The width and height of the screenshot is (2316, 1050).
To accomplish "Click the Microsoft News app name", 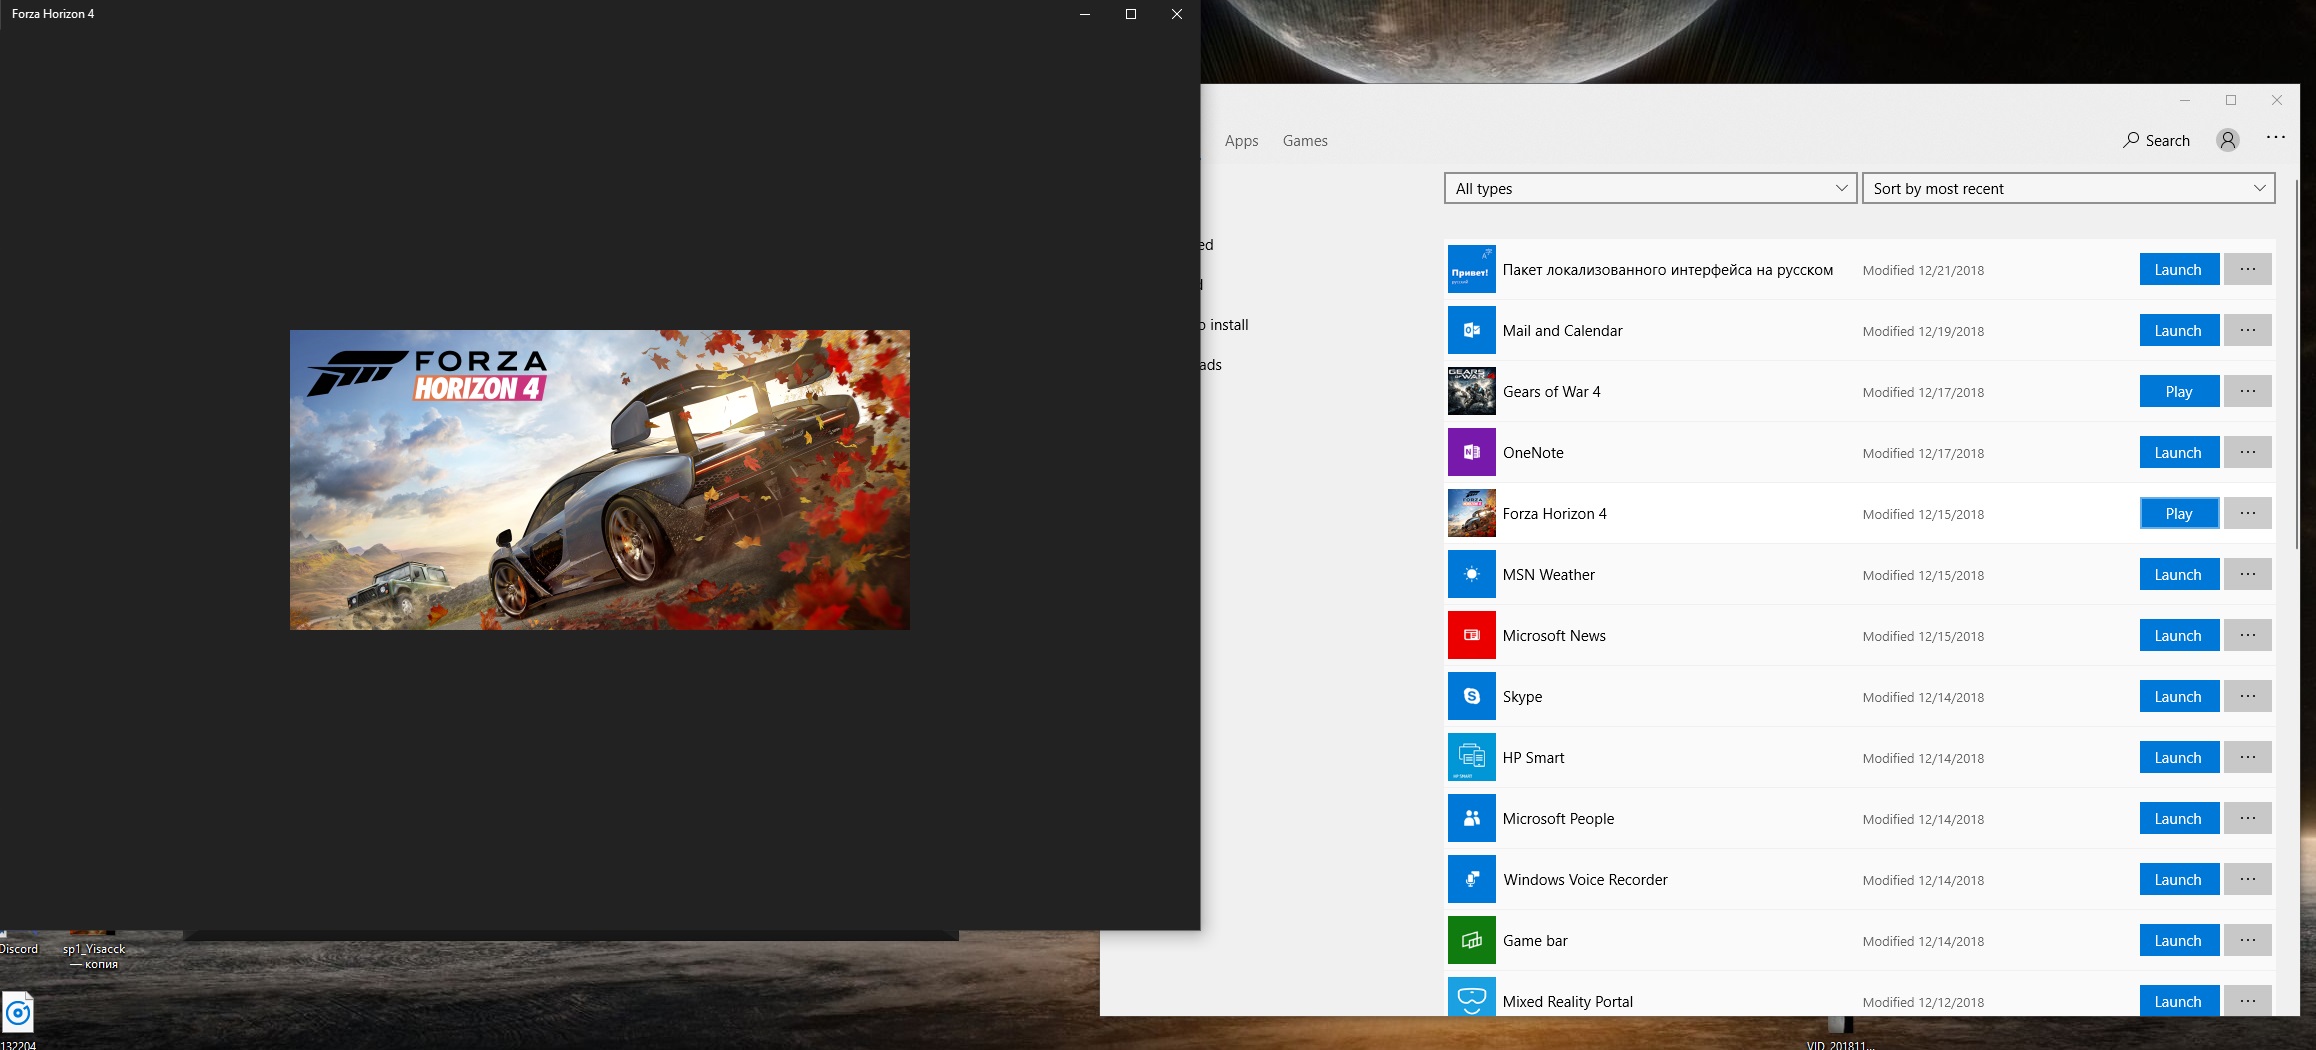I will coord(1554,636).
